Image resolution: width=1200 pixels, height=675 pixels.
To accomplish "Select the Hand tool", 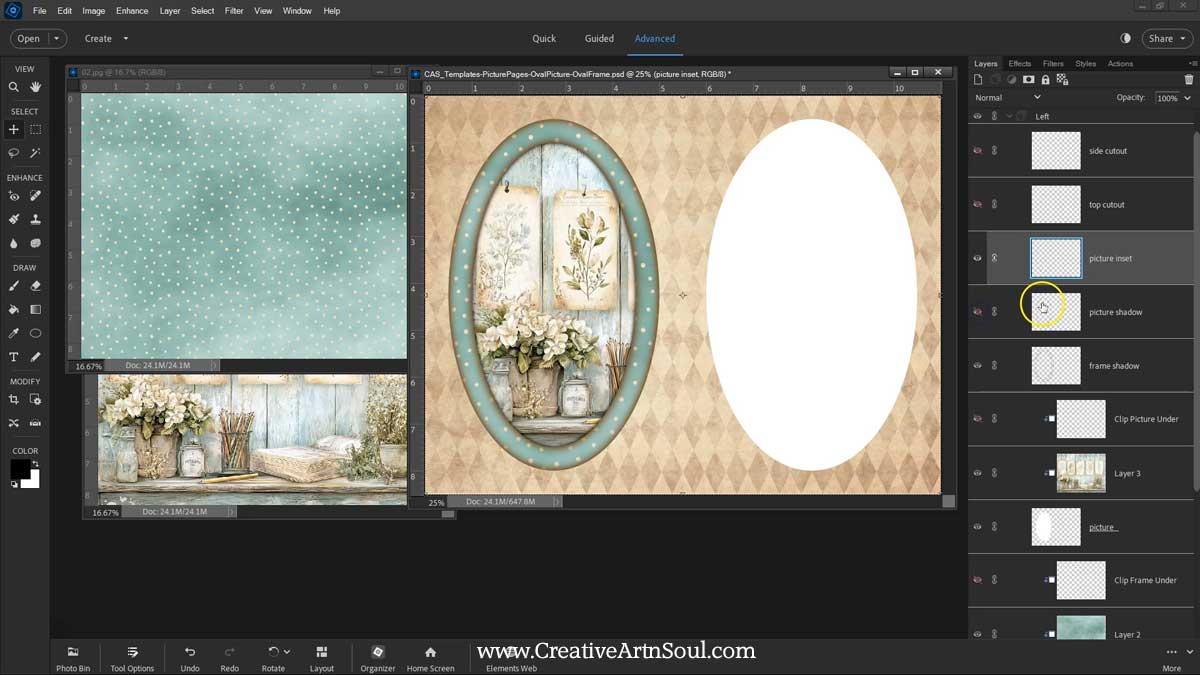I will (36, 87).
